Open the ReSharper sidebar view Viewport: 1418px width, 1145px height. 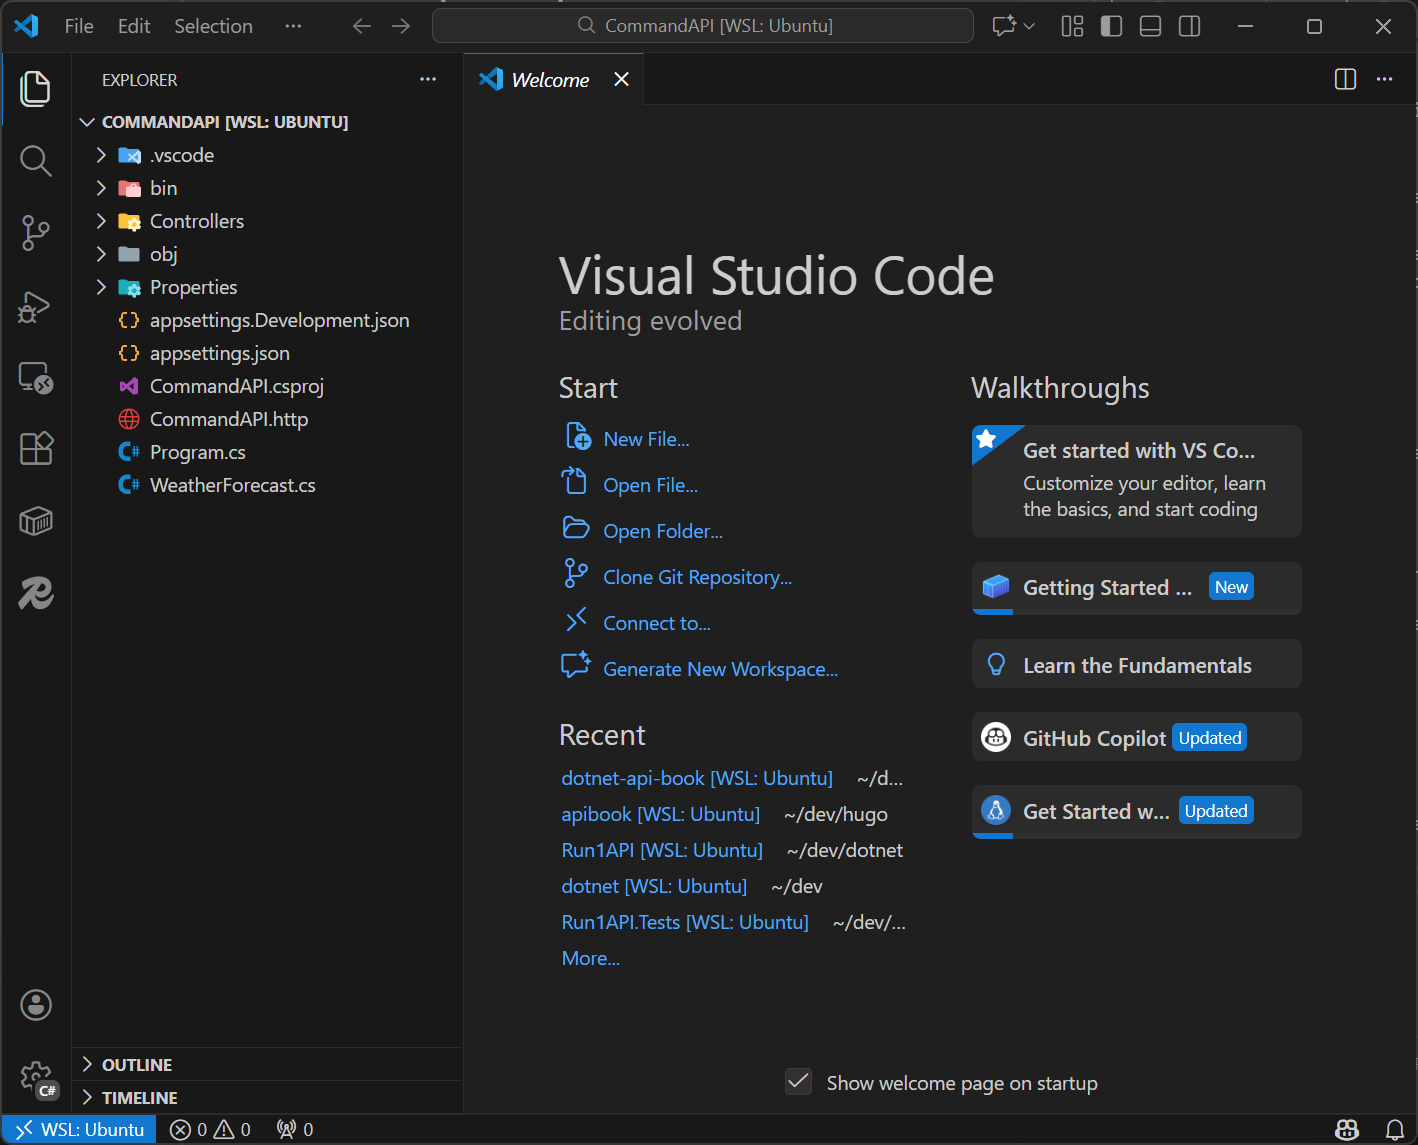pos(35,592)
